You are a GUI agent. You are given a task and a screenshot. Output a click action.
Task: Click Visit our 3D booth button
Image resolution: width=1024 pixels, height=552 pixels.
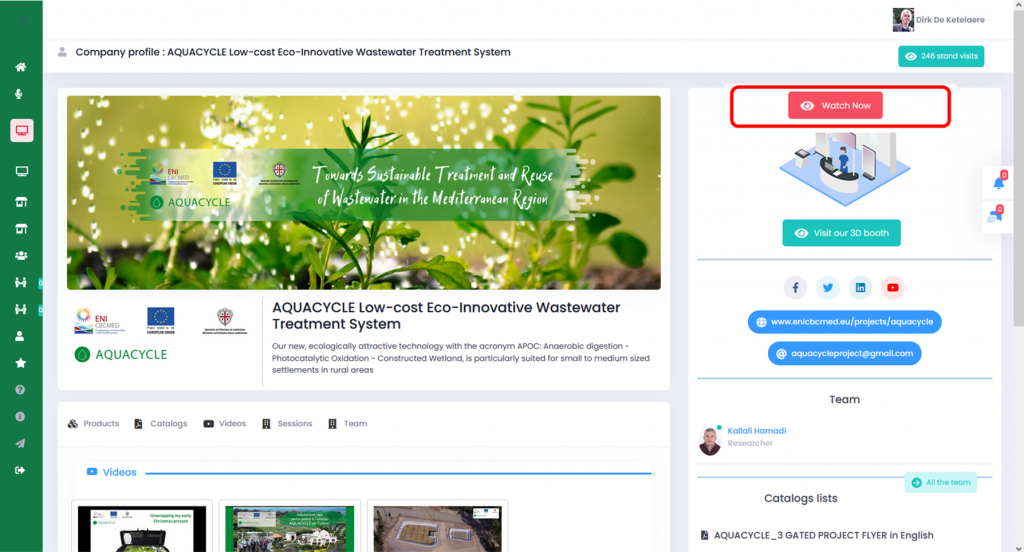841,233
